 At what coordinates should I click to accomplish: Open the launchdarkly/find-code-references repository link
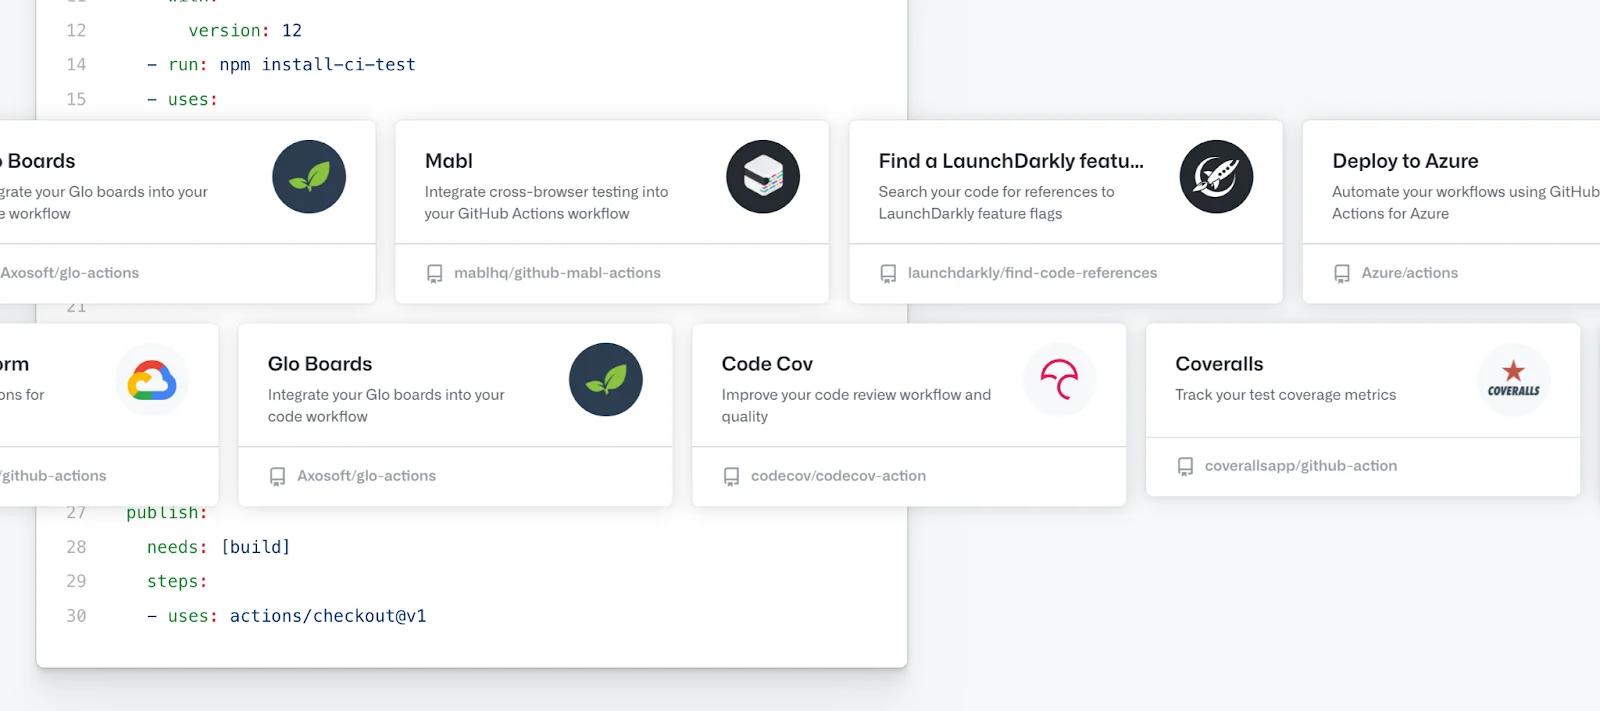[1032, 273]
